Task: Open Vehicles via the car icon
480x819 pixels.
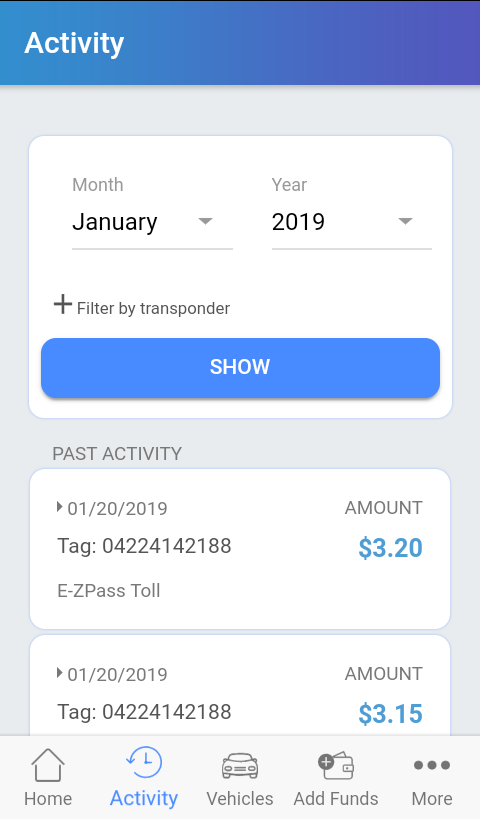Action: (x=240, y=766)
